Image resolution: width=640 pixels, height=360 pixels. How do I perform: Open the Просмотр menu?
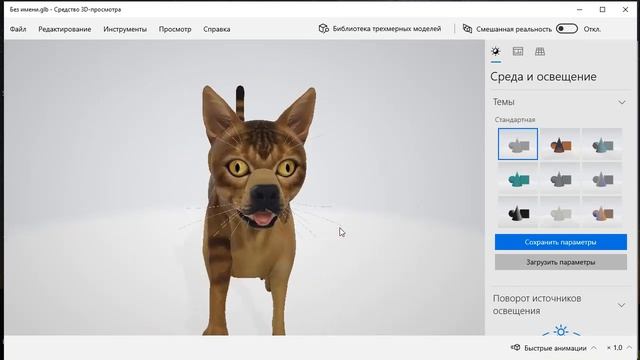tap(175, 29)
